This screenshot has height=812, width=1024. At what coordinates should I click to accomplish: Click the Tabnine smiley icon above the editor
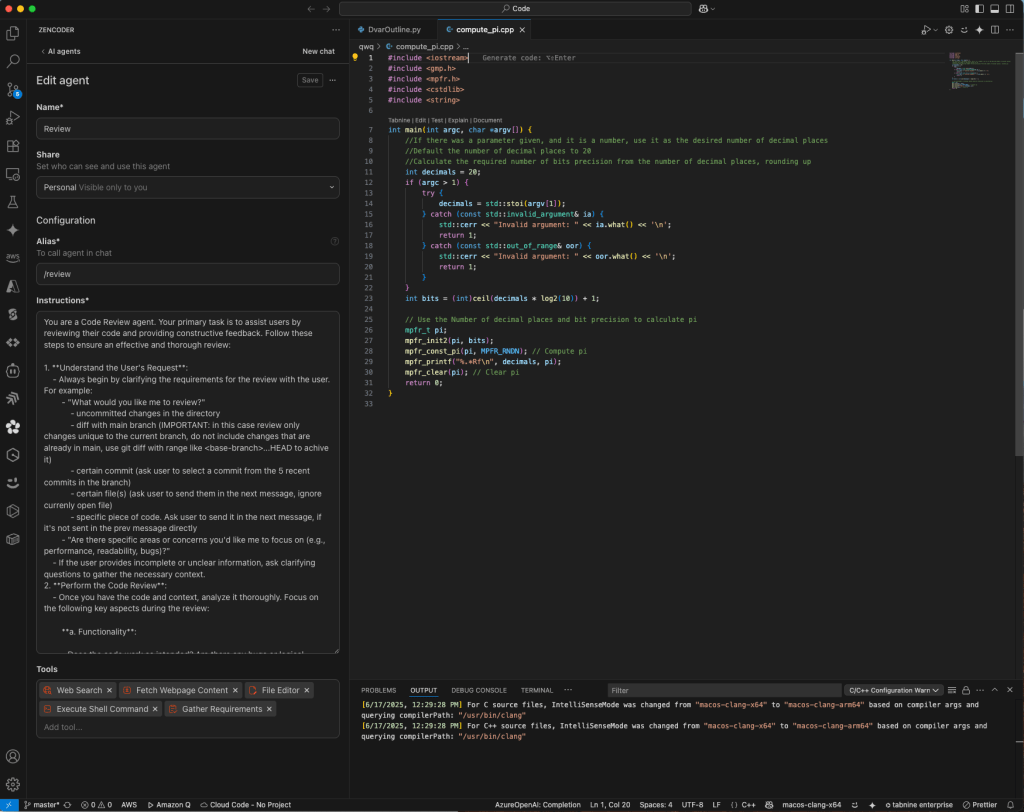(x=964, y=29)
